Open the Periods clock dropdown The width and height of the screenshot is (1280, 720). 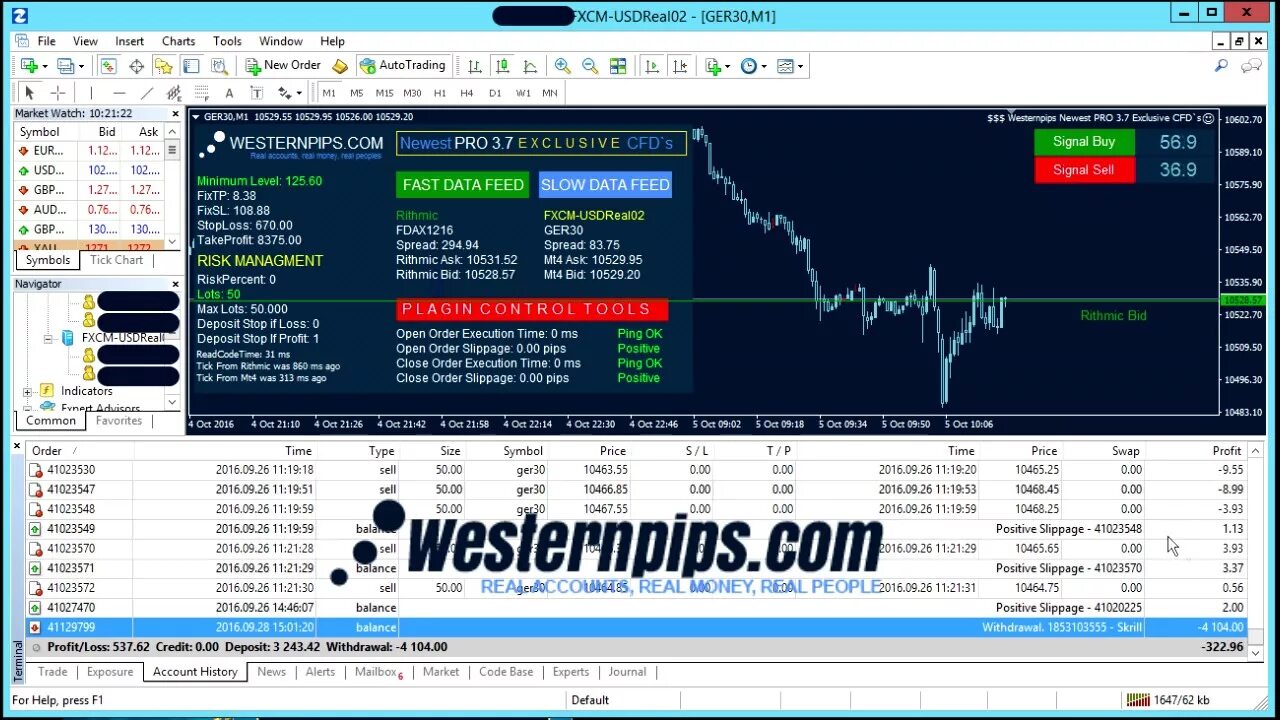pos(753,66)
